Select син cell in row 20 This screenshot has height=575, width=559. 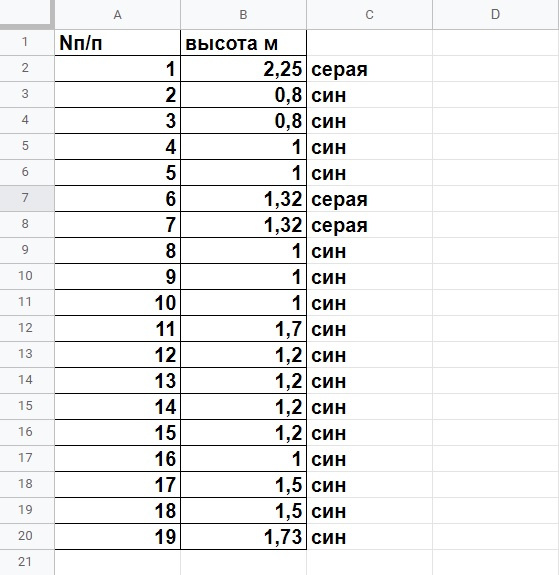369,536
